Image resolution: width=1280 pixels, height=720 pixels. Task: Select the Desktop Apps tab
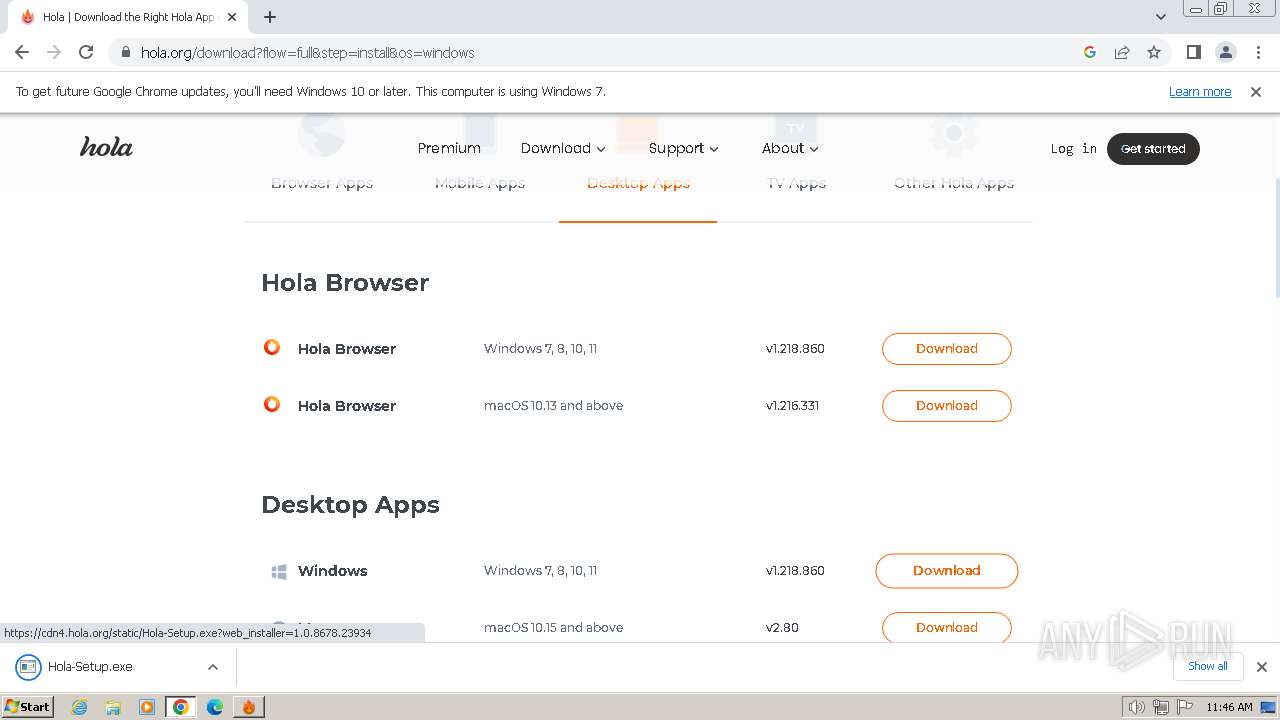638,183
